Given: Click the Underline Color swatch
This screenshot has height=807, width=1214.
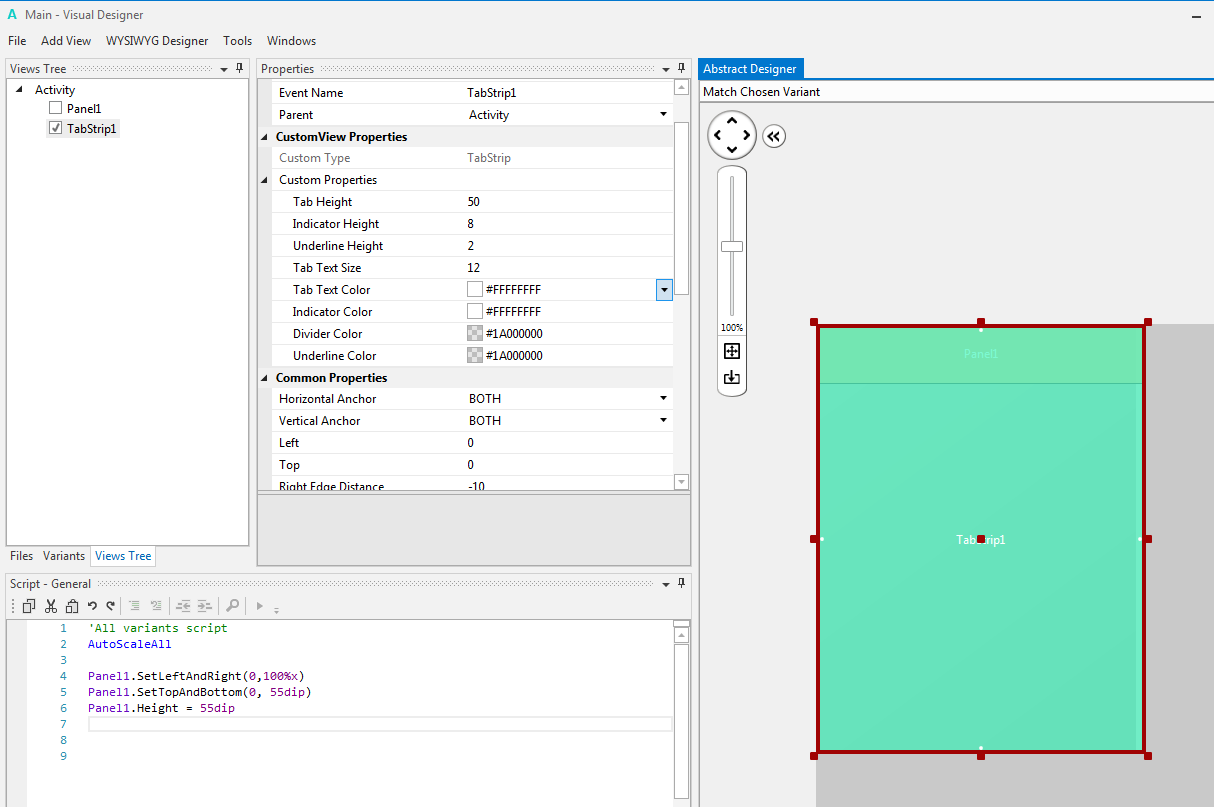Looking at the screenshot, I should [475, 356].
